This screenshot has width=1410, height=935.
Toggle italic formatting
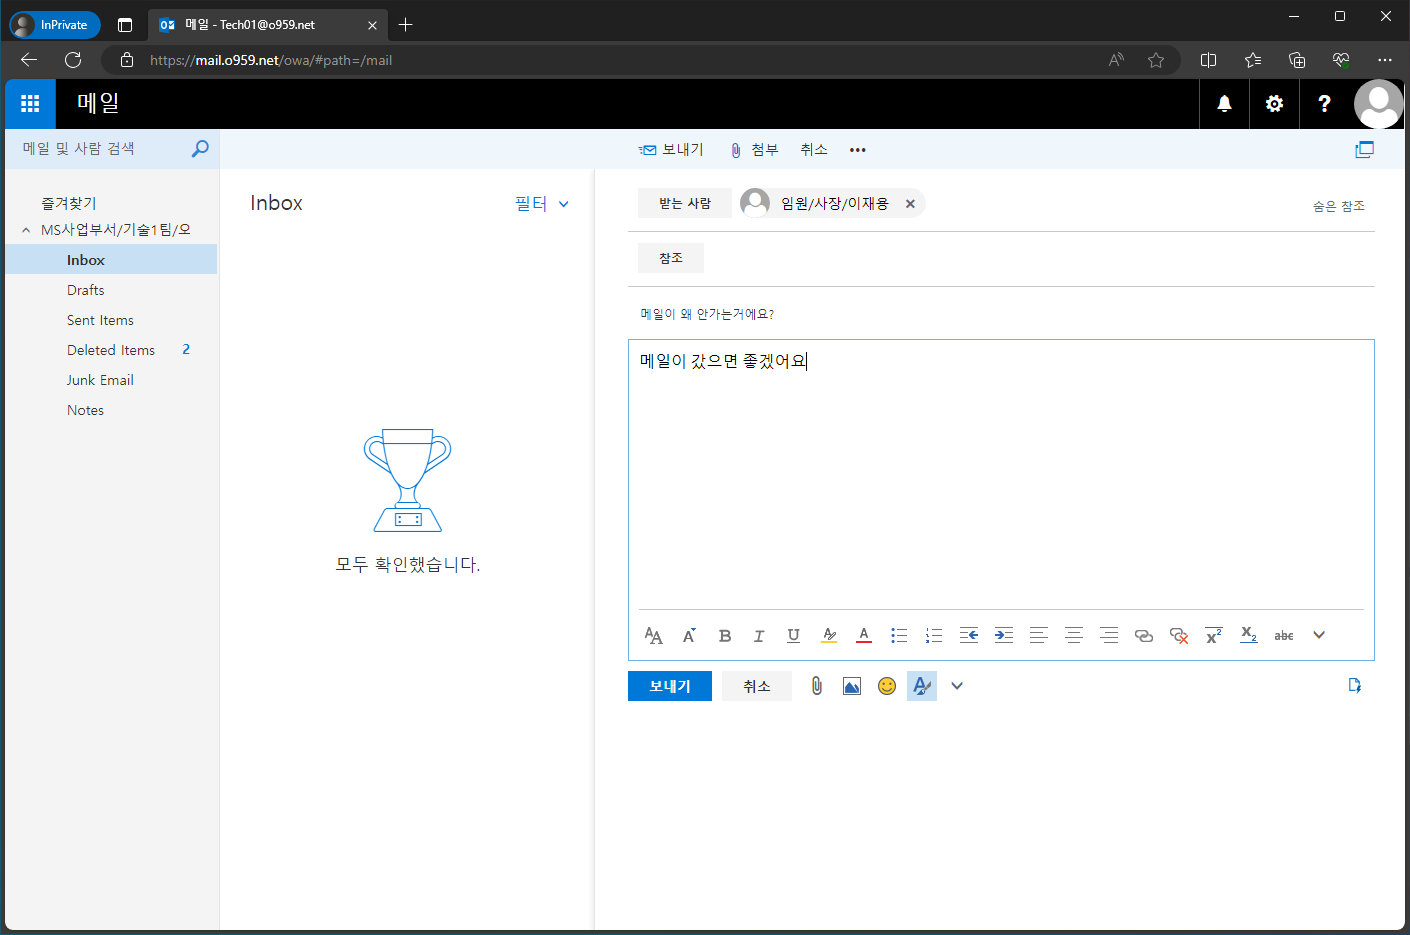coord(759,635)
